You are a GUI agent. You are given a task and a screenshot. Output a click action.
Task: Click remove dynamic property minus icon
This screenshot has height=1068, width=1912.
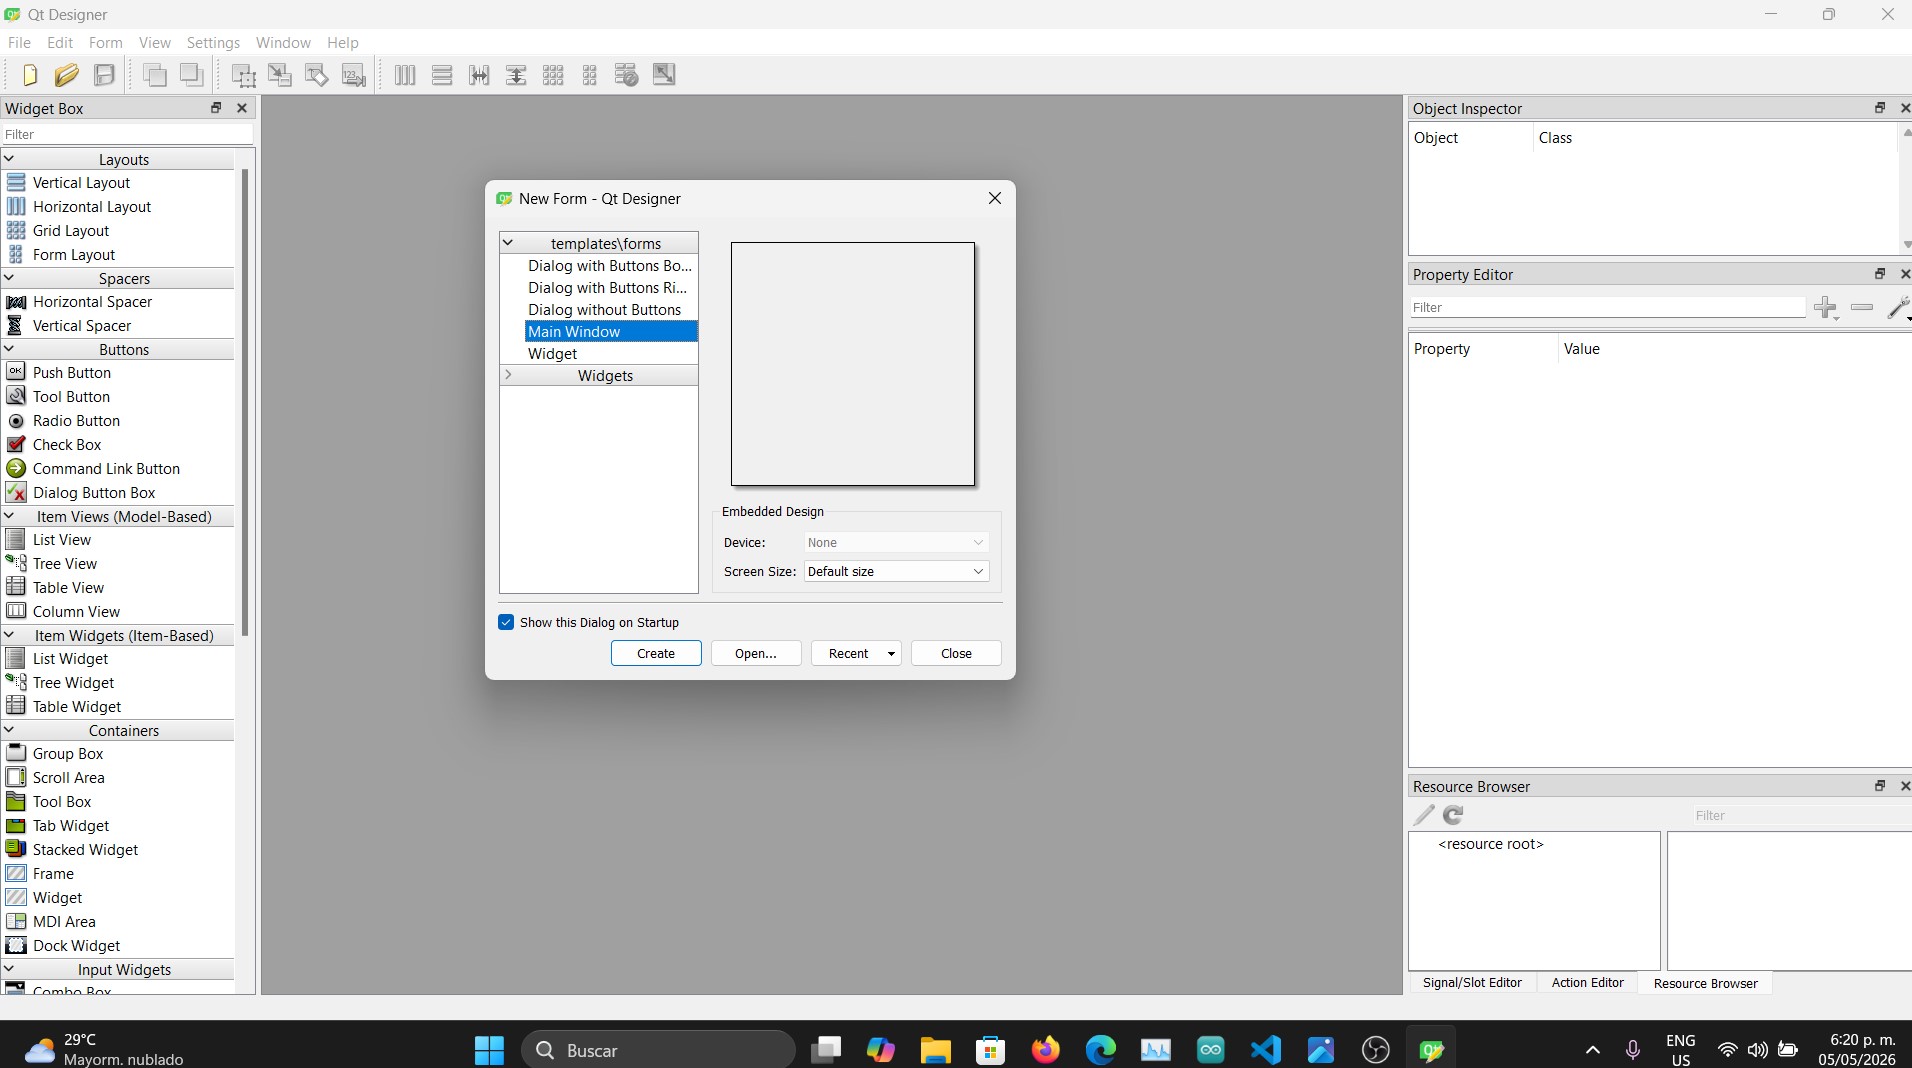[x=1862, y=308]
